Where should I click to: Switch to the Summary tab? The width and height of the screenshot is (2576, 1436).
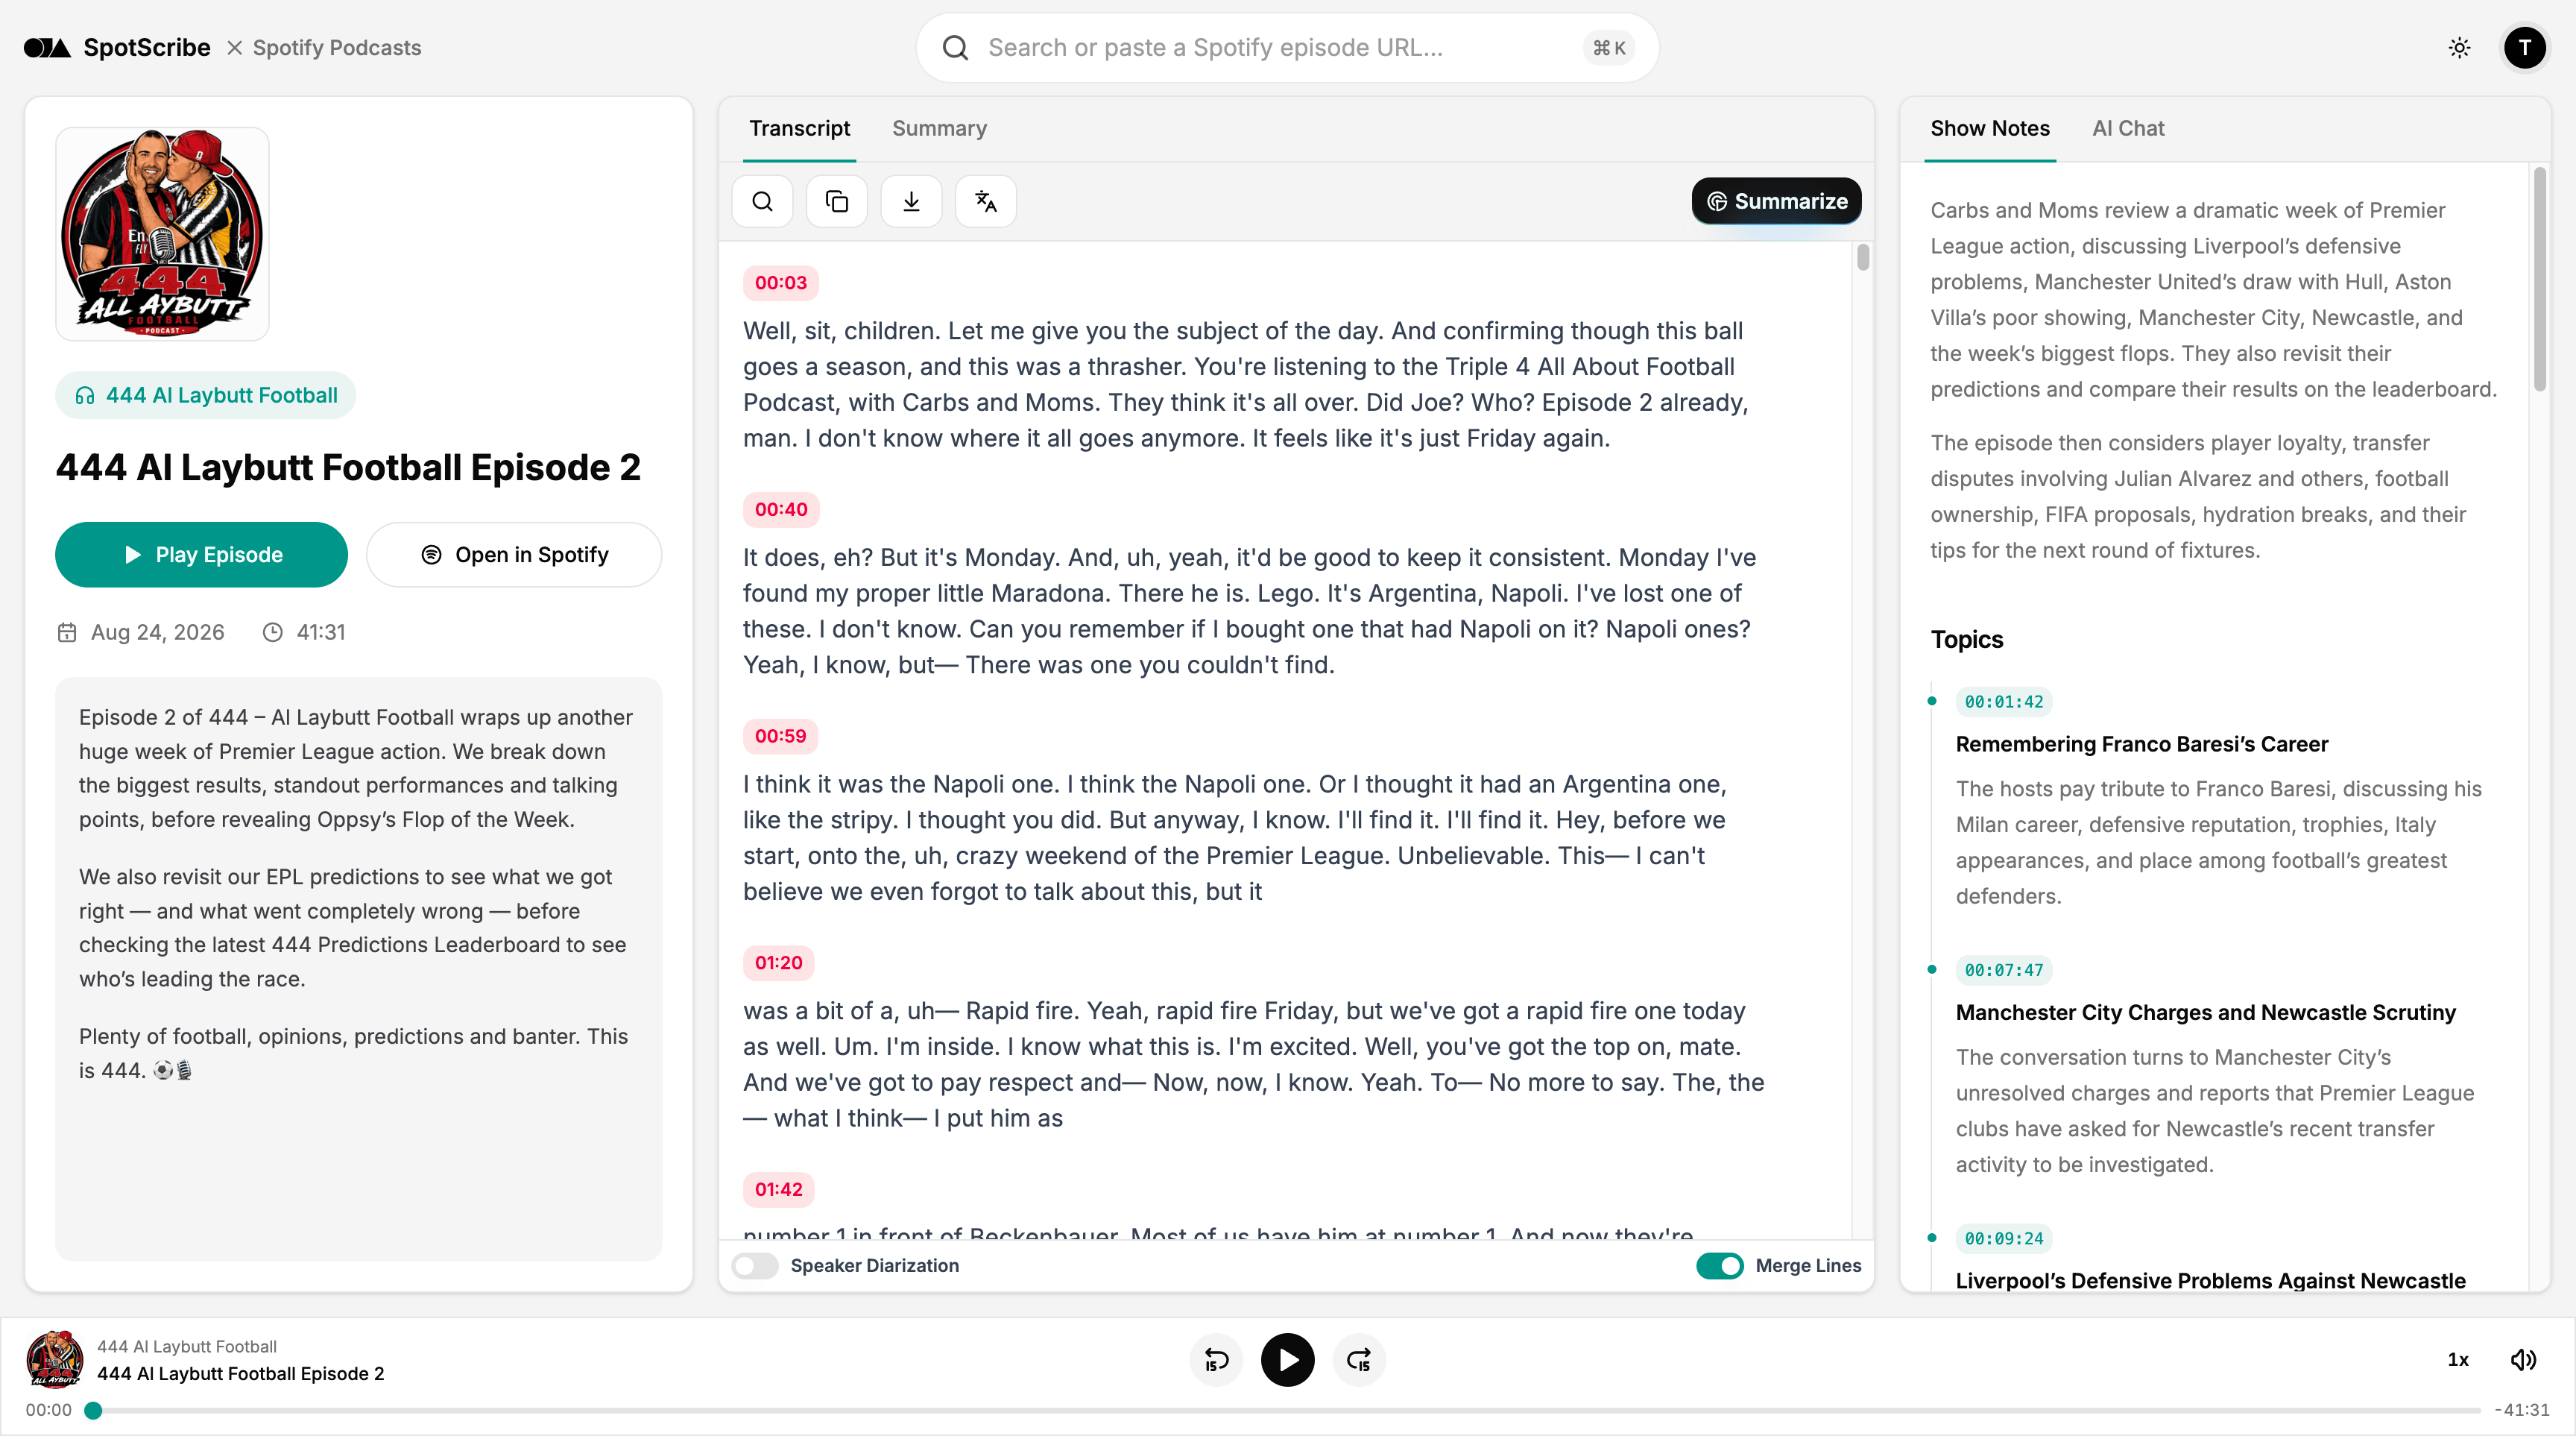(x=939, y=129)
